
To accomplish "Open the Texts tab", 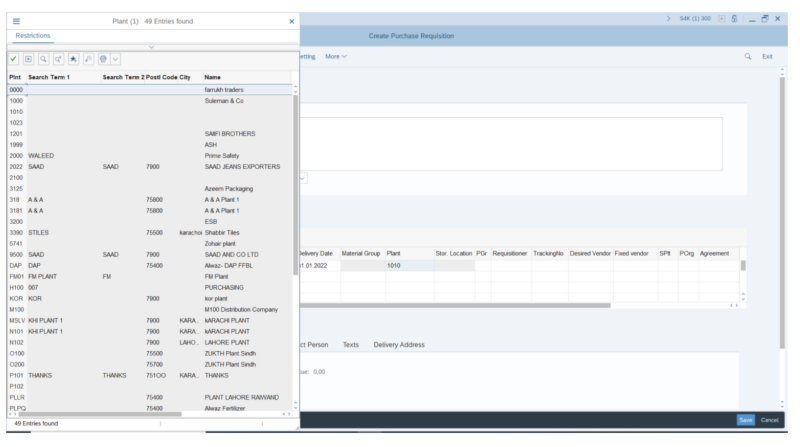I will point(350,344).
